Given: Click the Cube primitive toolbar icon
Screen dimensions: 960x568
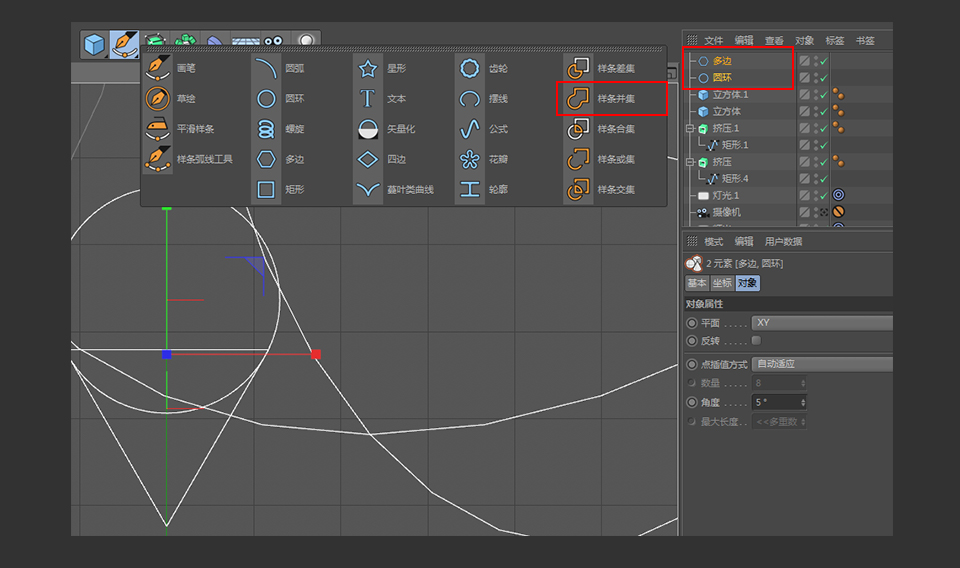Looking at the screenshot, I should pos(94,45).
